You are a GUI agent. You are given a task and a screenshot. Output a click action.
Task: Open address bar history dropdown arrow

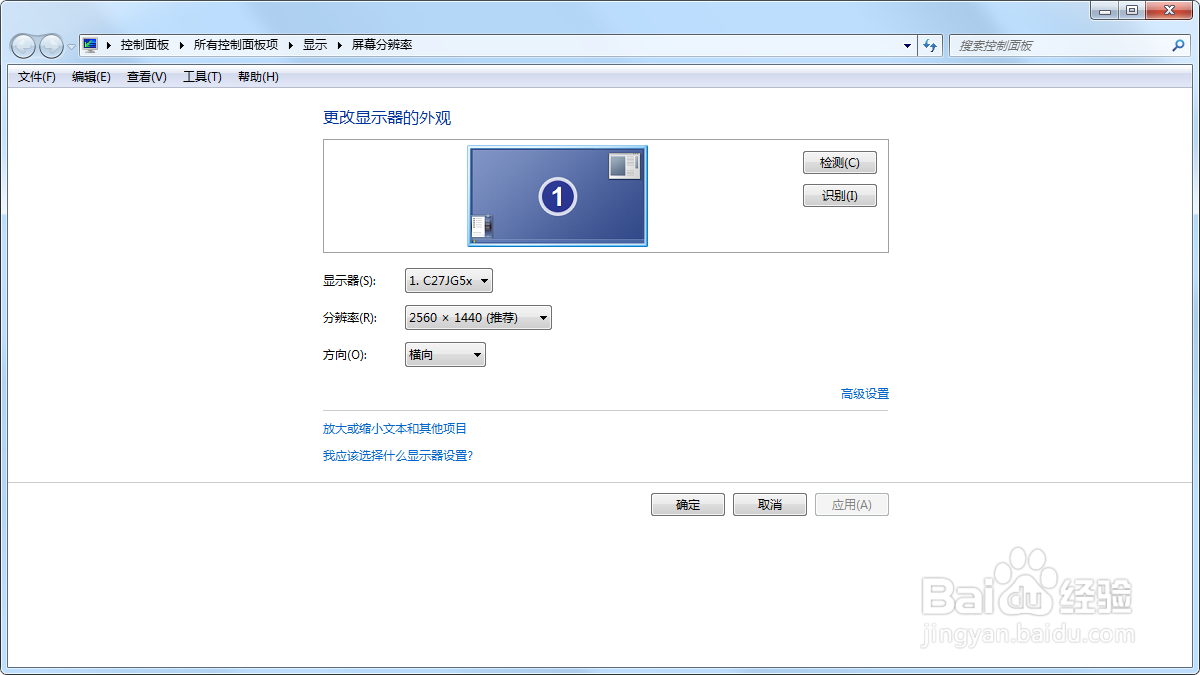coord(908,45)
